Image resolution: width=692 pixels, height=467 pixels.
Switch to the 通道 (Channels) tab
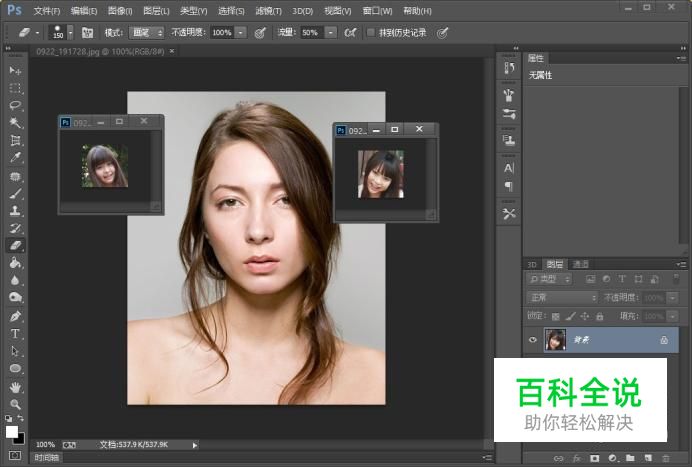coord(581,264)
